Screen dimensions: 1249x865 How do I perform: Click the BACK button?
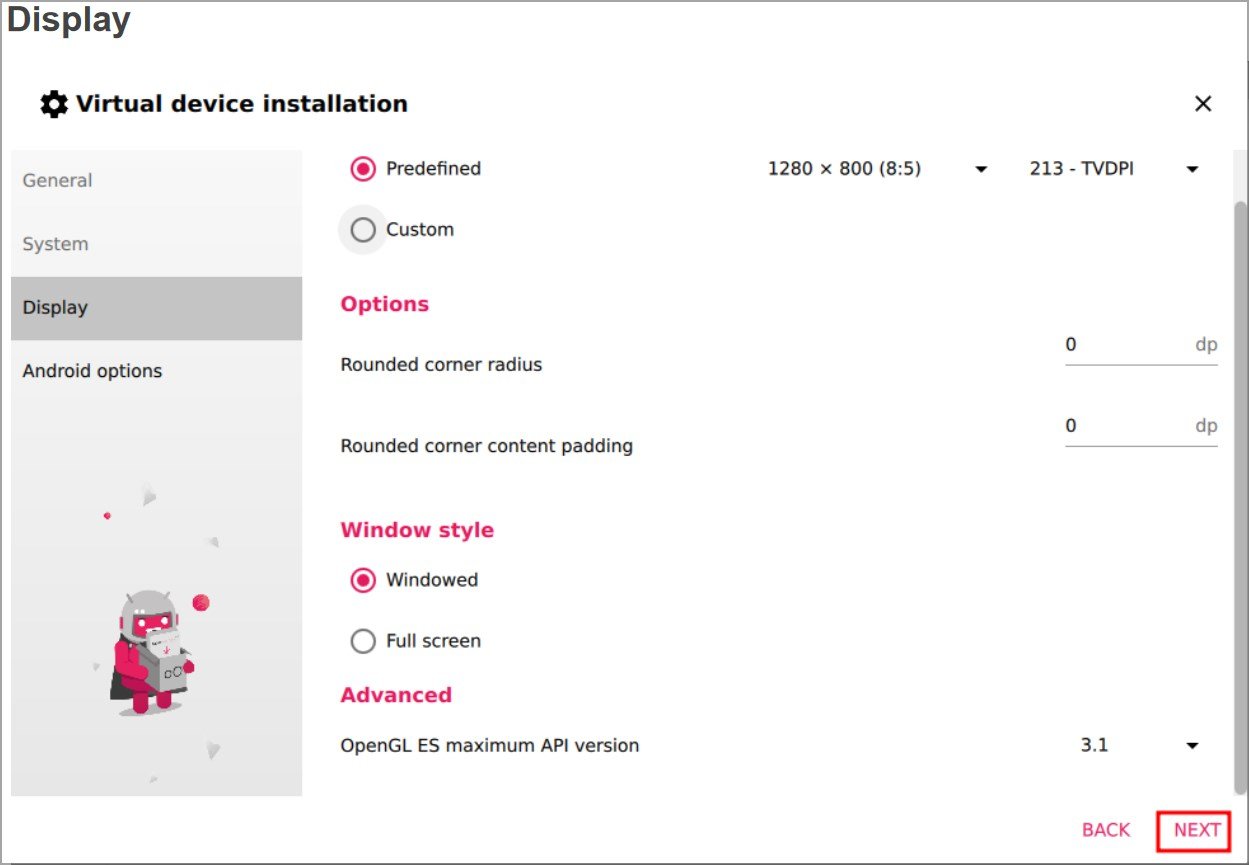pyautogui.click(x=1106, y=830)
